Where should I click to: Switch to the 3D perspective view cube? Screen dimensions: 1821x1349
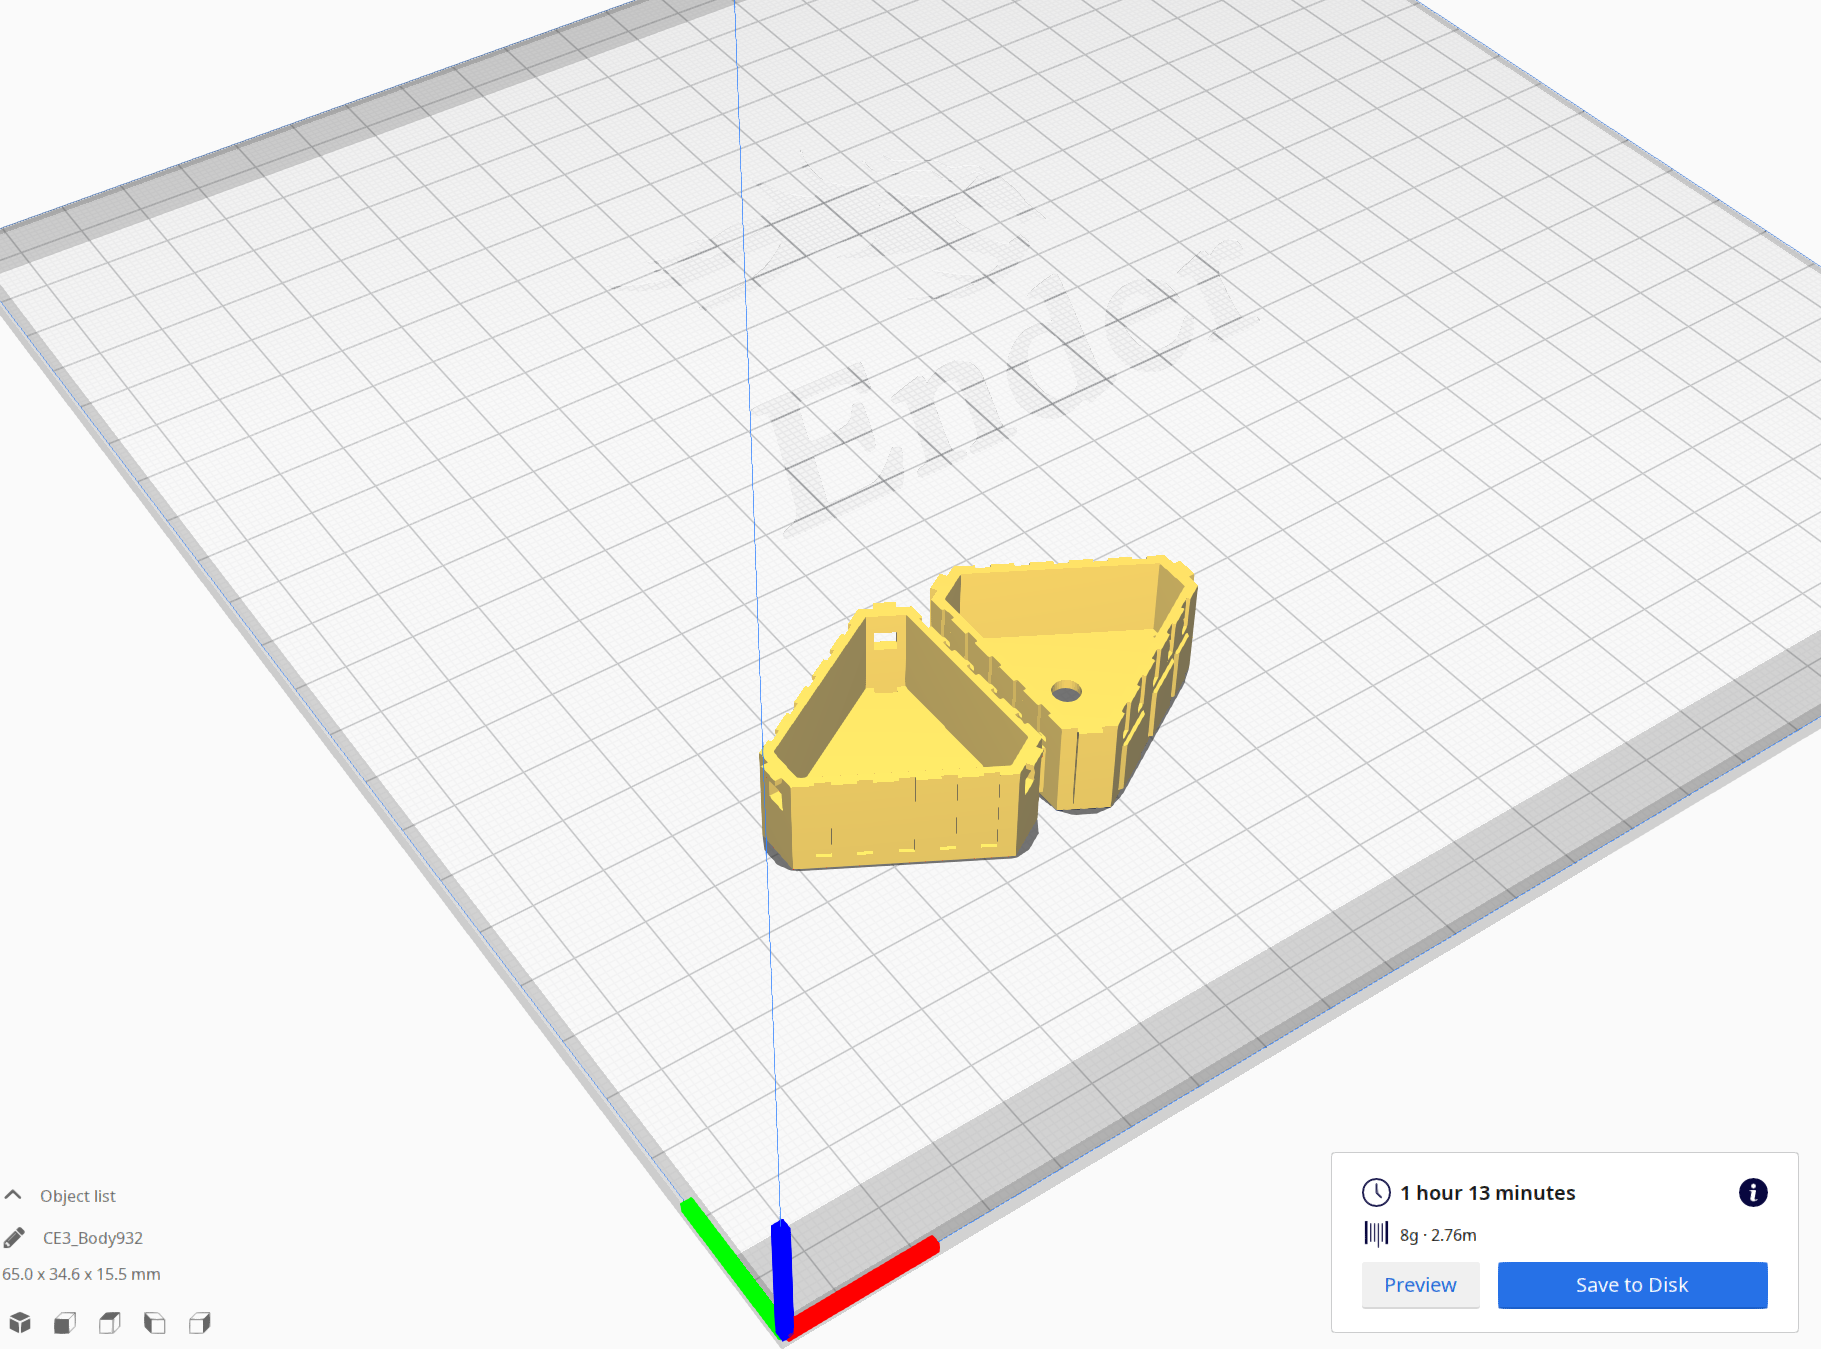tap(20, 1323)
